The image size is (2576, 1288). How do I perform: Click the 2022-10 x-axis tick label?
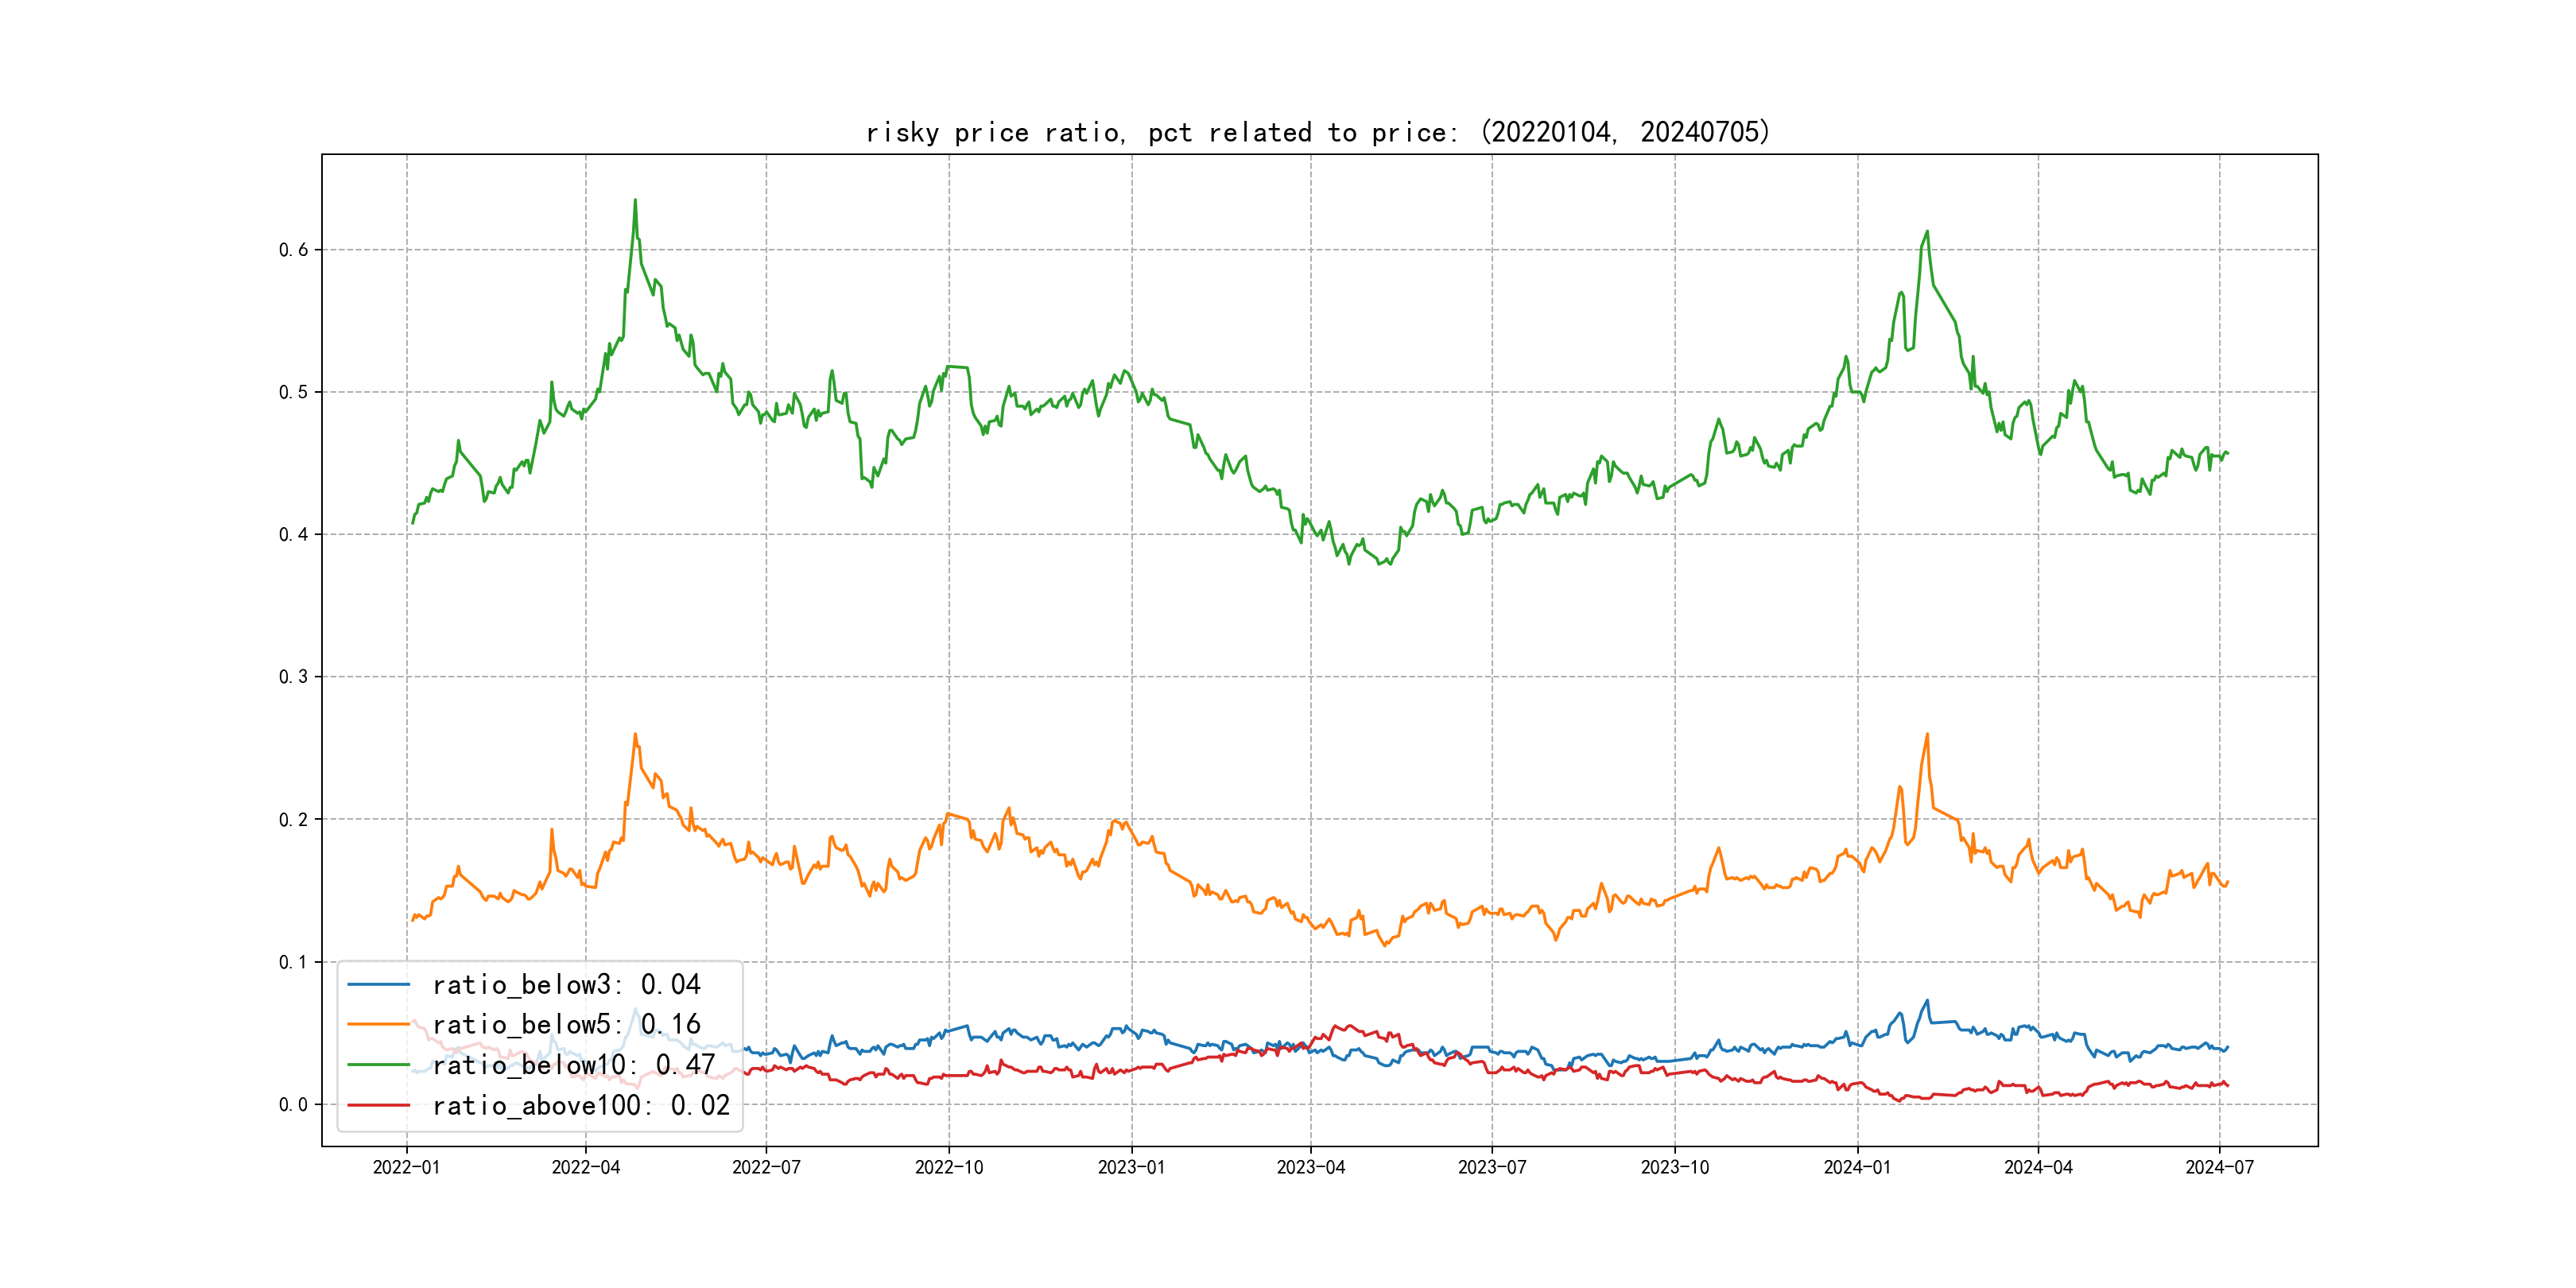click(949, 1167)
